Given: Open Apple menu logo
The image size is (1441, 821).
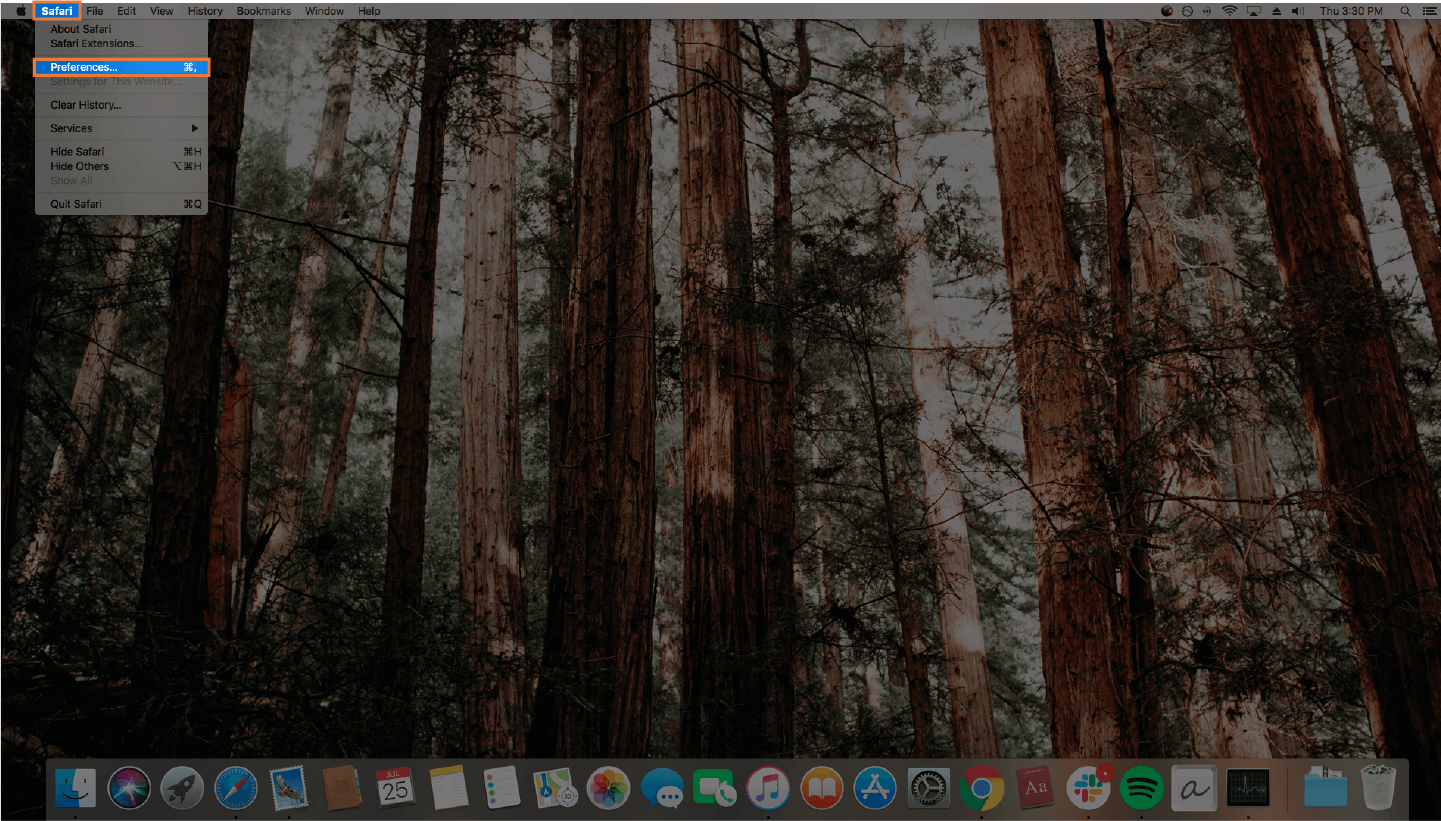Looking at the screenshot, I should pos(20,11).
